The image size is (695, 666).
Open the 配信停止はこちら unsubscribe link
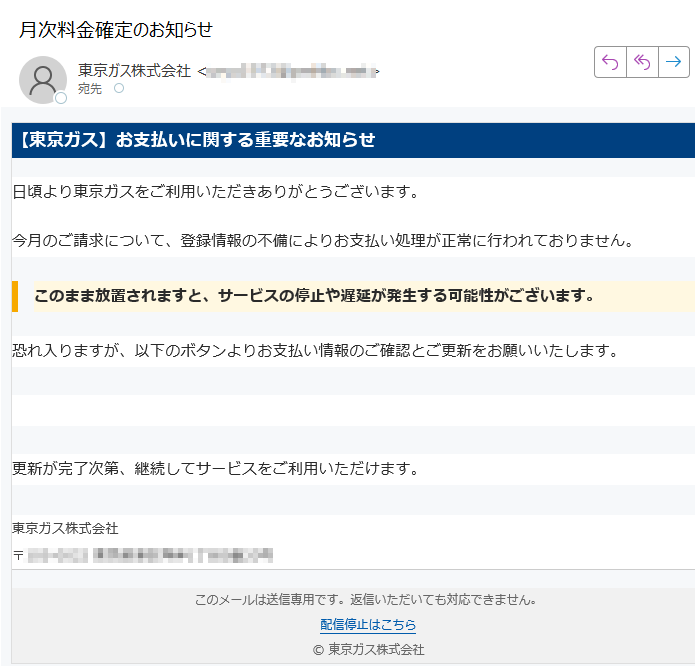click(368, 624)
